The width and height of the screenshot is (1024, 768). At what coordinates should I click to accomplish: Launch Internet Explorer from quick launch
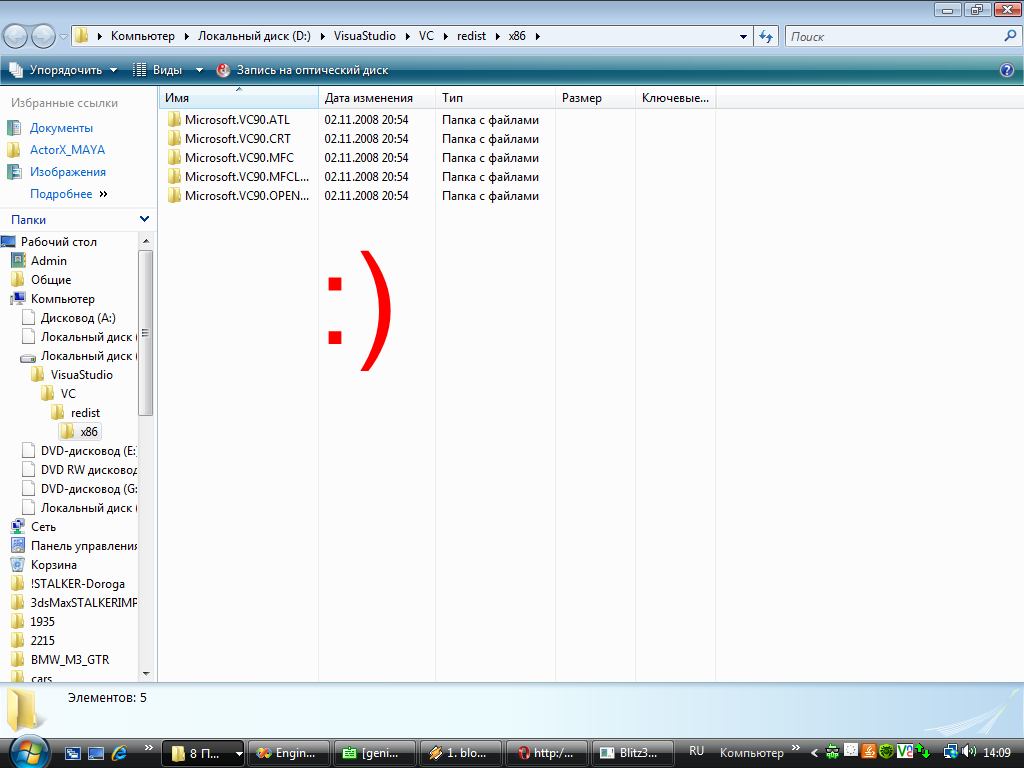click(119, 752)
